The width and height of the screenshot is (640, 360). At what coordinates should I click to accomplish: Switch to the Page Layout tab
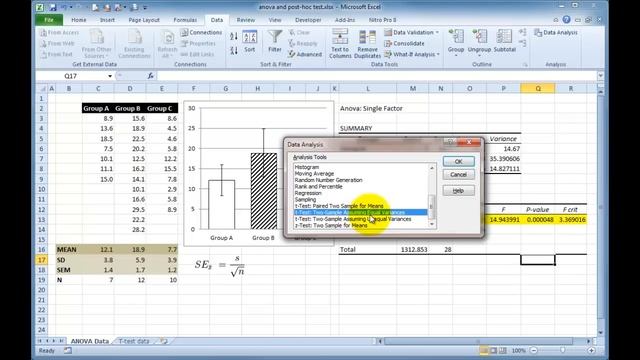(144, 20)
